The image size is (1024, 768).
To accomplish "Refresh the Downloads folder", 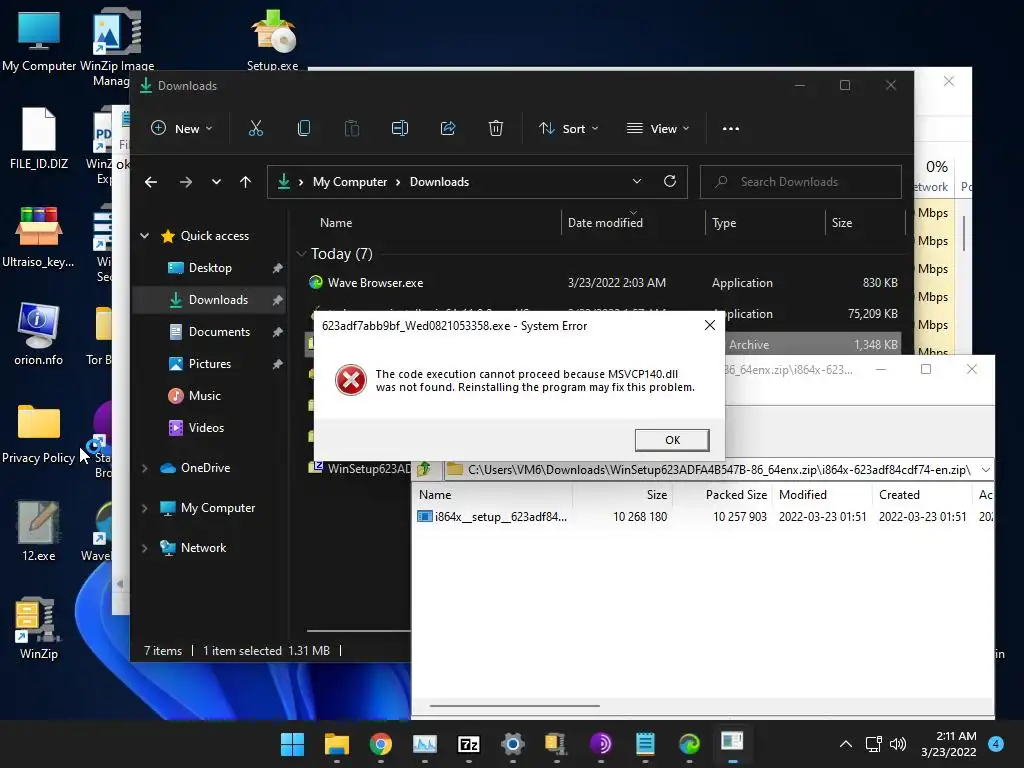I will coord(670,182).
